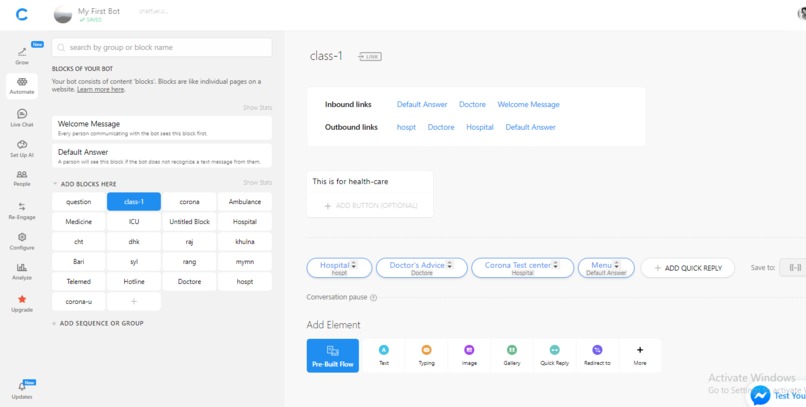Click the class-1 block title
Viewport: 806px width, 407px height.
pos(326,56)
